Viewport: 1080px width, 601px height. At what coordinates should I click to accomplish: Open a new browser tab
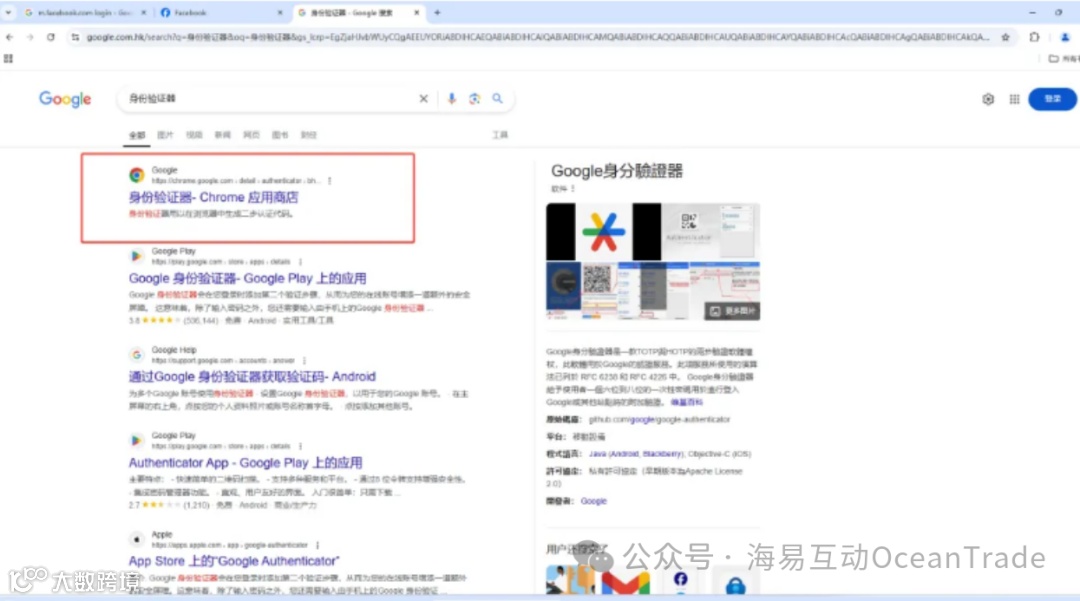437,12
